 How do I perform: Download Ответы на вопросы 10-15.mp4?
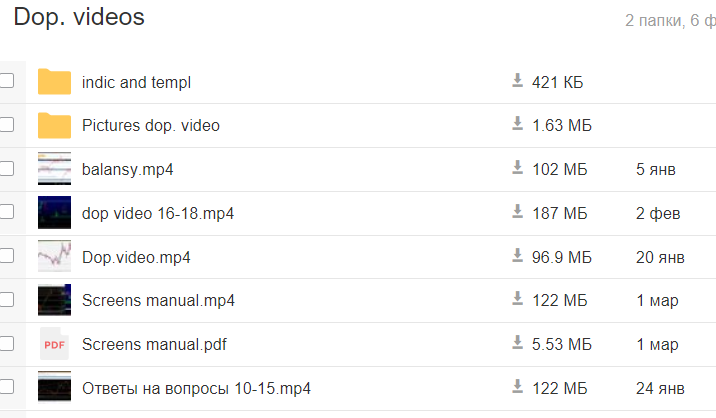[x=518, y=387]
